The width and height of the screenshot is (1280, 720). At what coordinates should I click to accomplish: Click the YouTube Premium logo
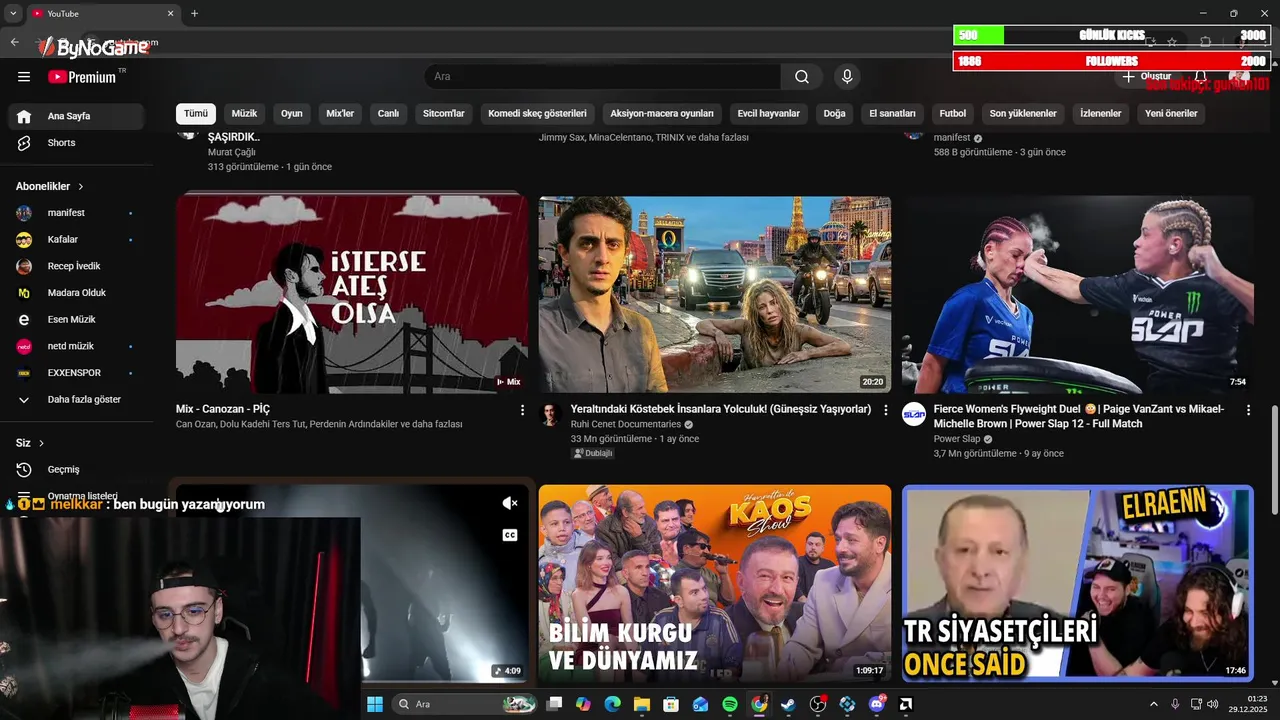[x=82, y=77]
